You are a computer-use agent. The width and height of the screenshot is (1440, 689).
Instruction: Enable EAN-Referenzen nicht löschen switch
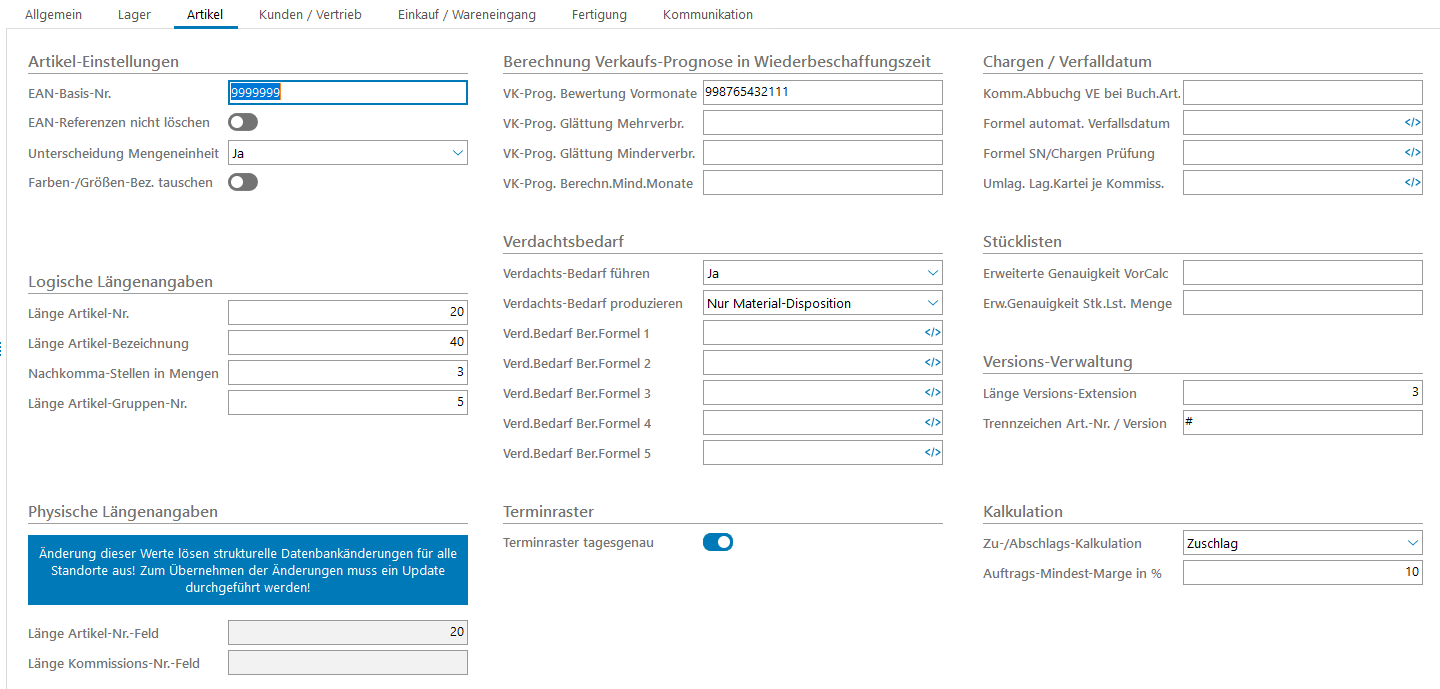tap(243, 123)
